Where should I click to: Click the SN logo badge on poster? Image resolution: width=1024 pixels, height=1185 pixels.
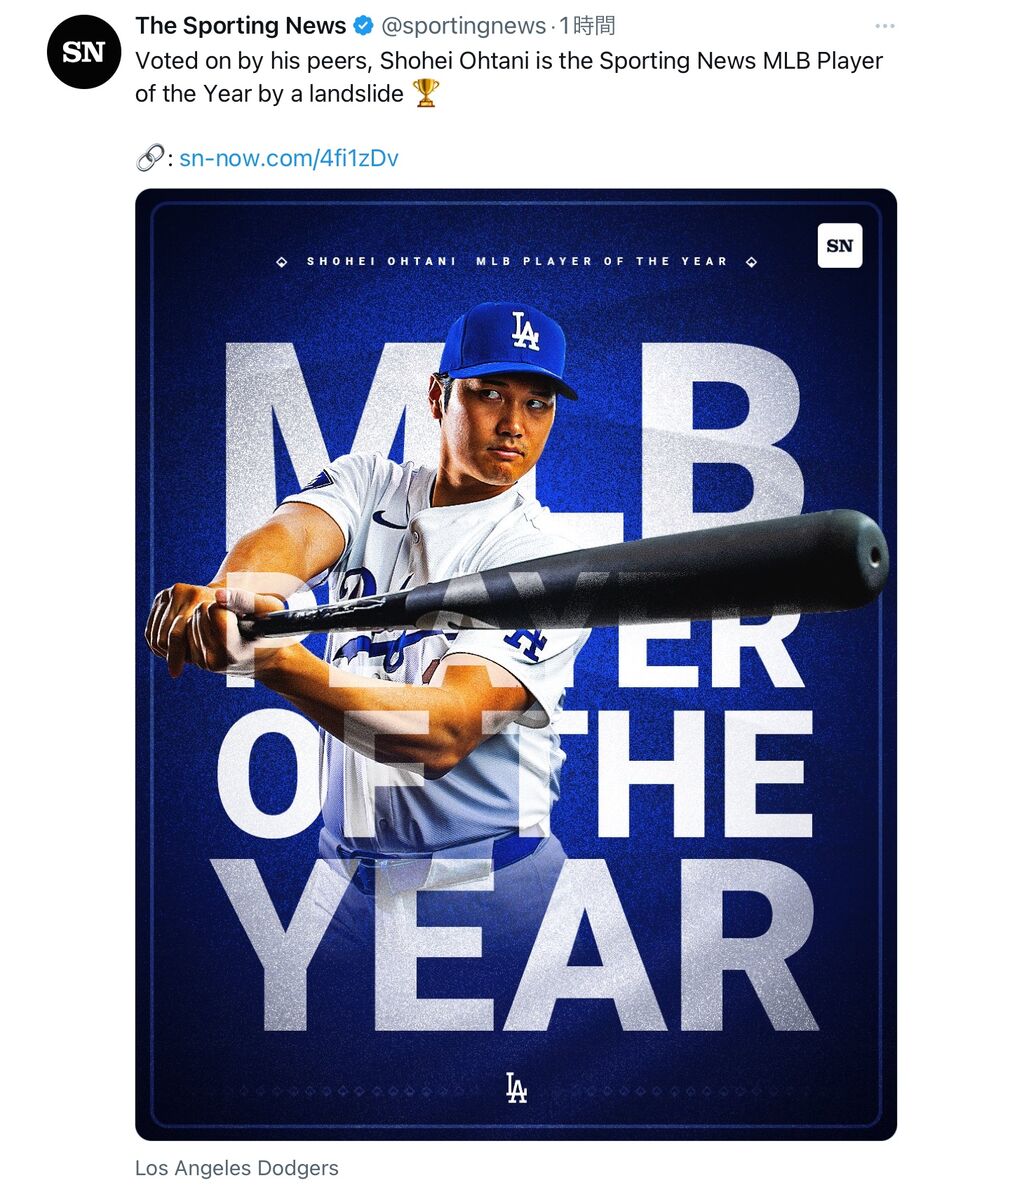coord(840,245)
